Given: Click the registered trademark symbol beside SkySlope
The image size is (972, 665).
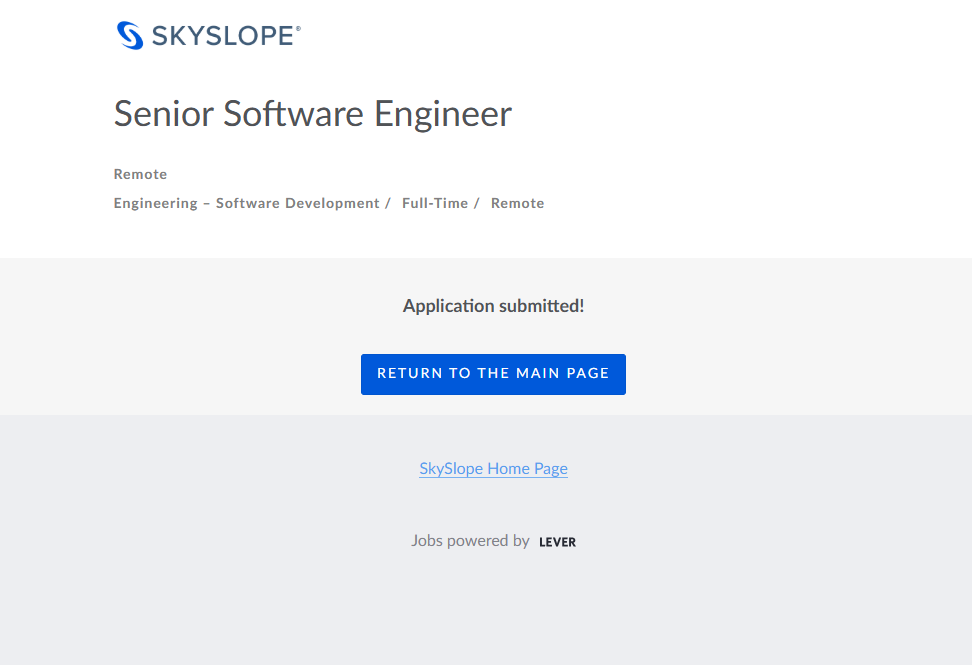Looking at the screenshot, I should (x=298, y=29).
